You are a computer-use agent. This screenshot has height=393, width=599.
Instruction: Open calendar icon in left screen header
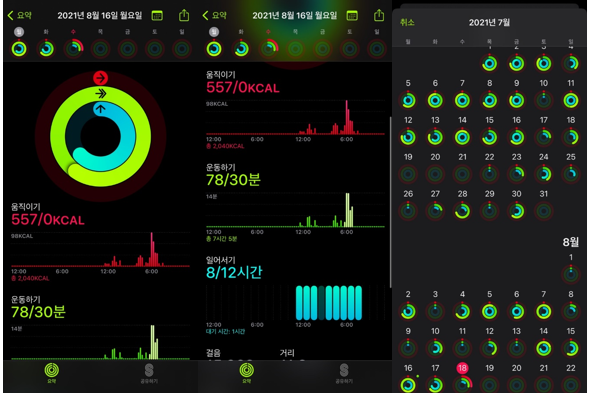tap(157, 16)
